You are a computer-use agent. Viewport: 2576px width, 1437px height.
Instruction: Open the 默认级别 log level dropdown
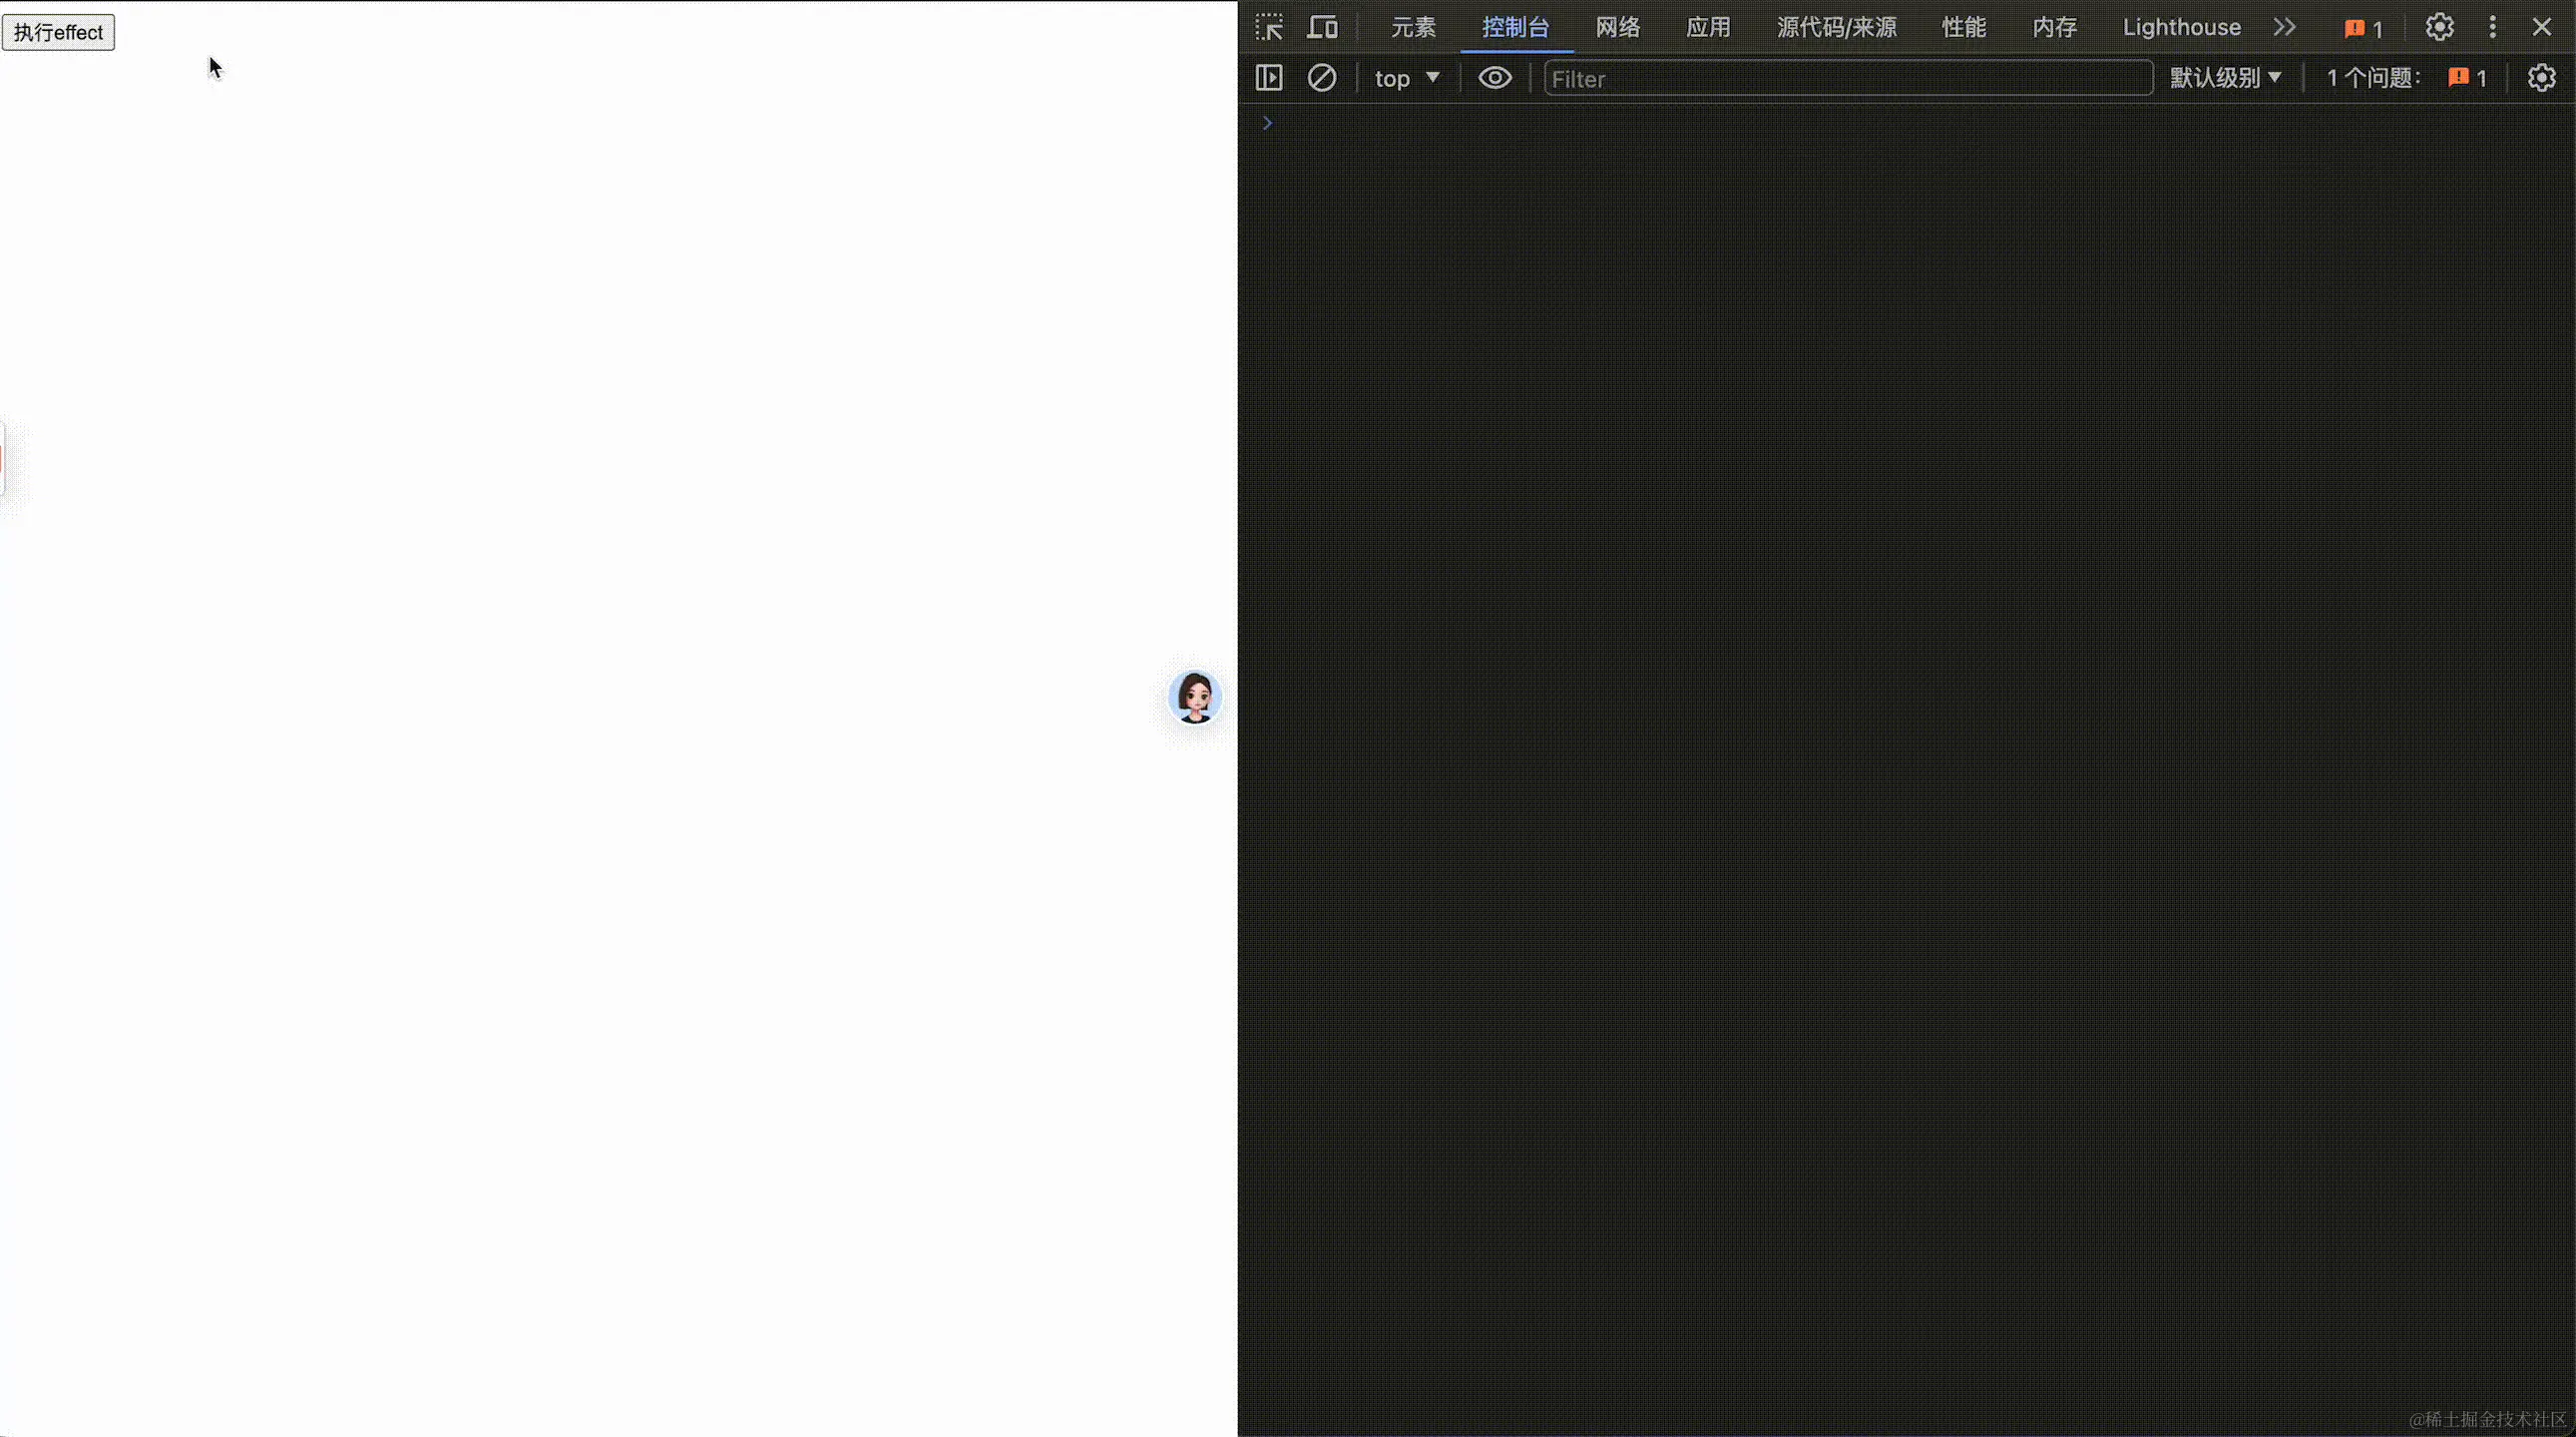(2226, 78)
